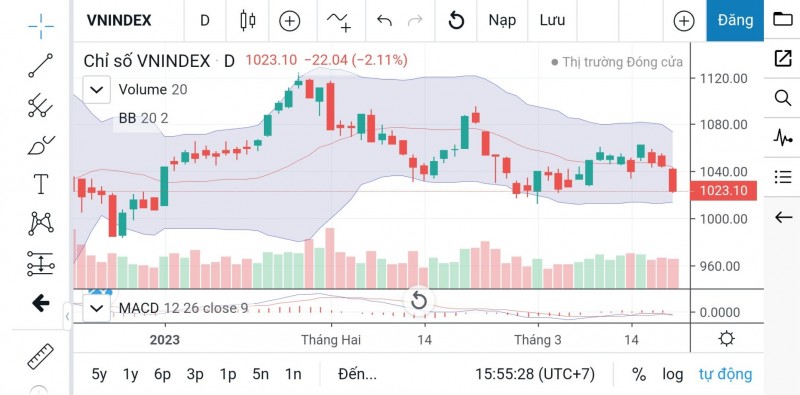Collapse the Volume indicator legend
Image resolution: width=800 pixels, height=395 pixels.
click(96, 90)
